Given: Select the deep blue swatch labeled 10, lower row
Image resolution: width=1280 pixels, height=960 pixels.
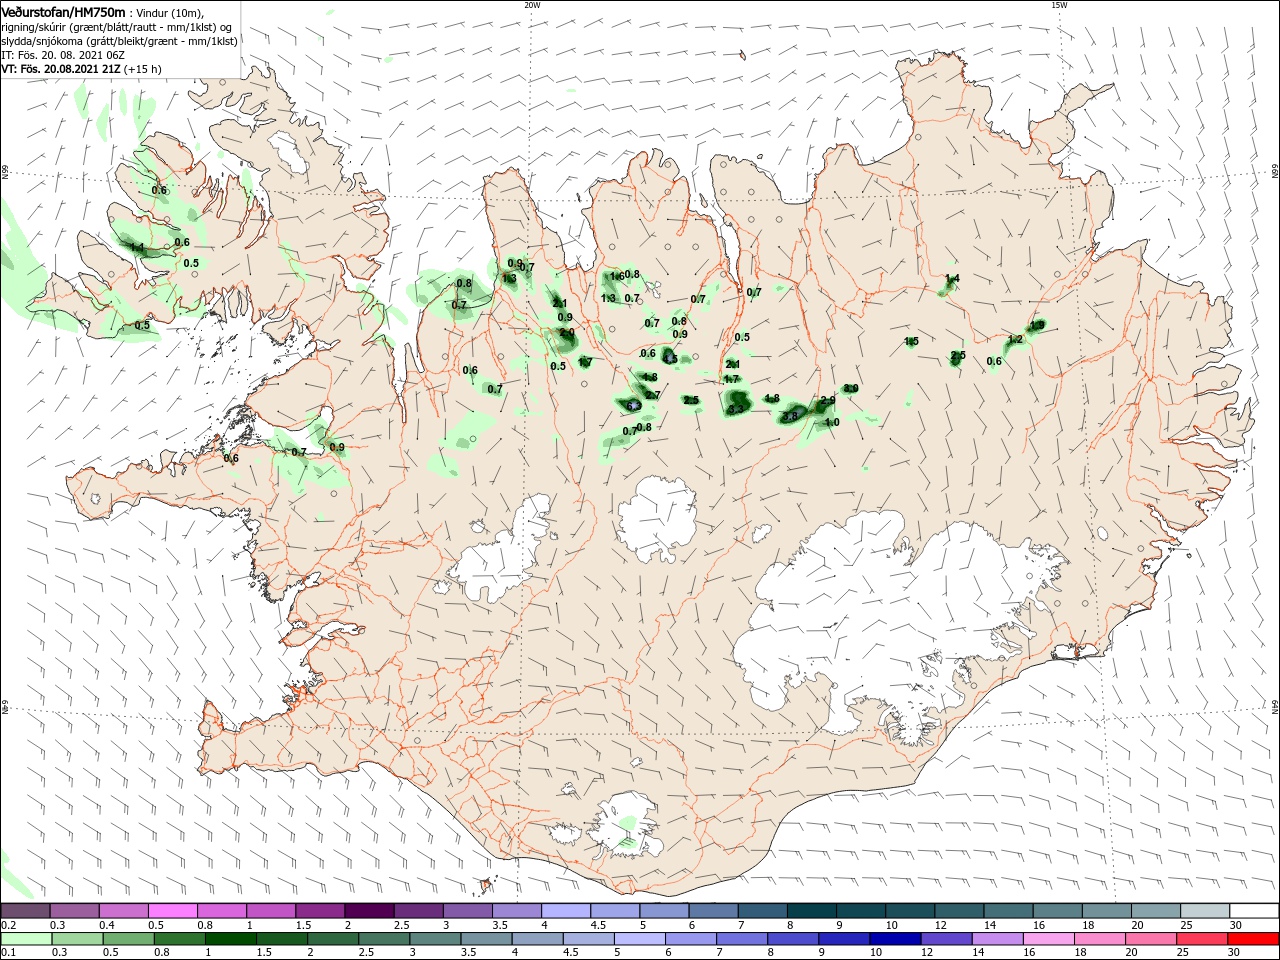Looking at the screenshot, I should coord(894,939).
